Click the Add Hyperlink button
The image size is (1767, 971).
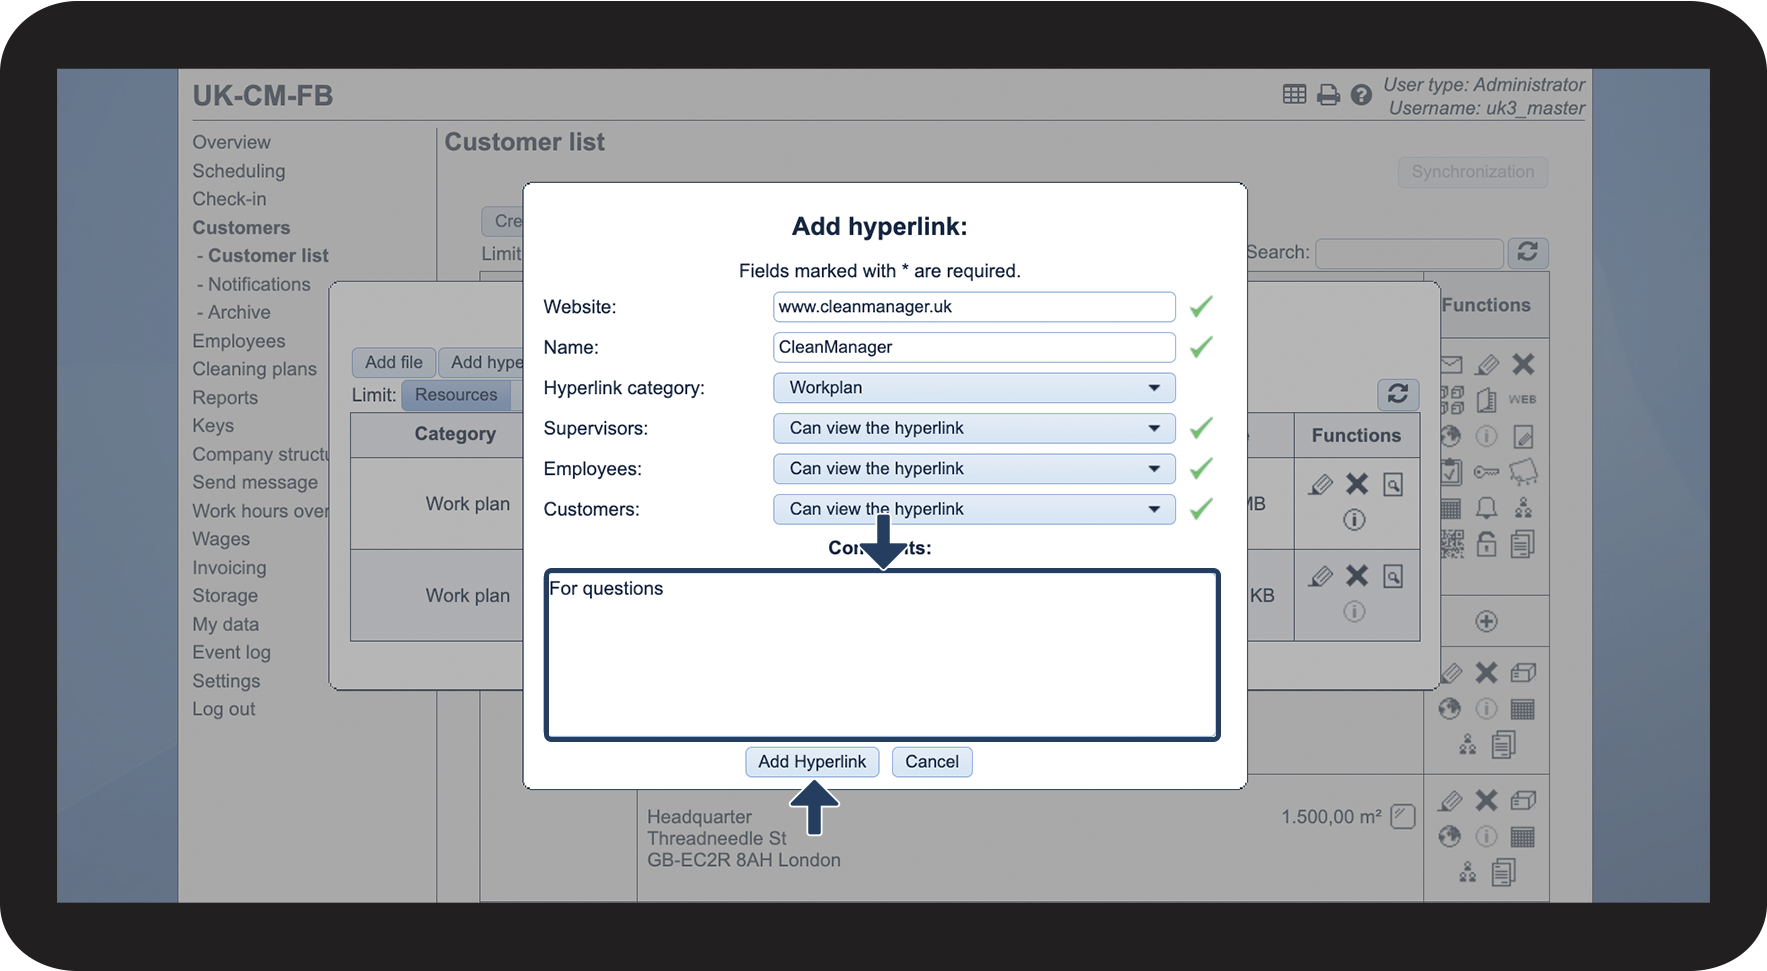coord(812,762)
